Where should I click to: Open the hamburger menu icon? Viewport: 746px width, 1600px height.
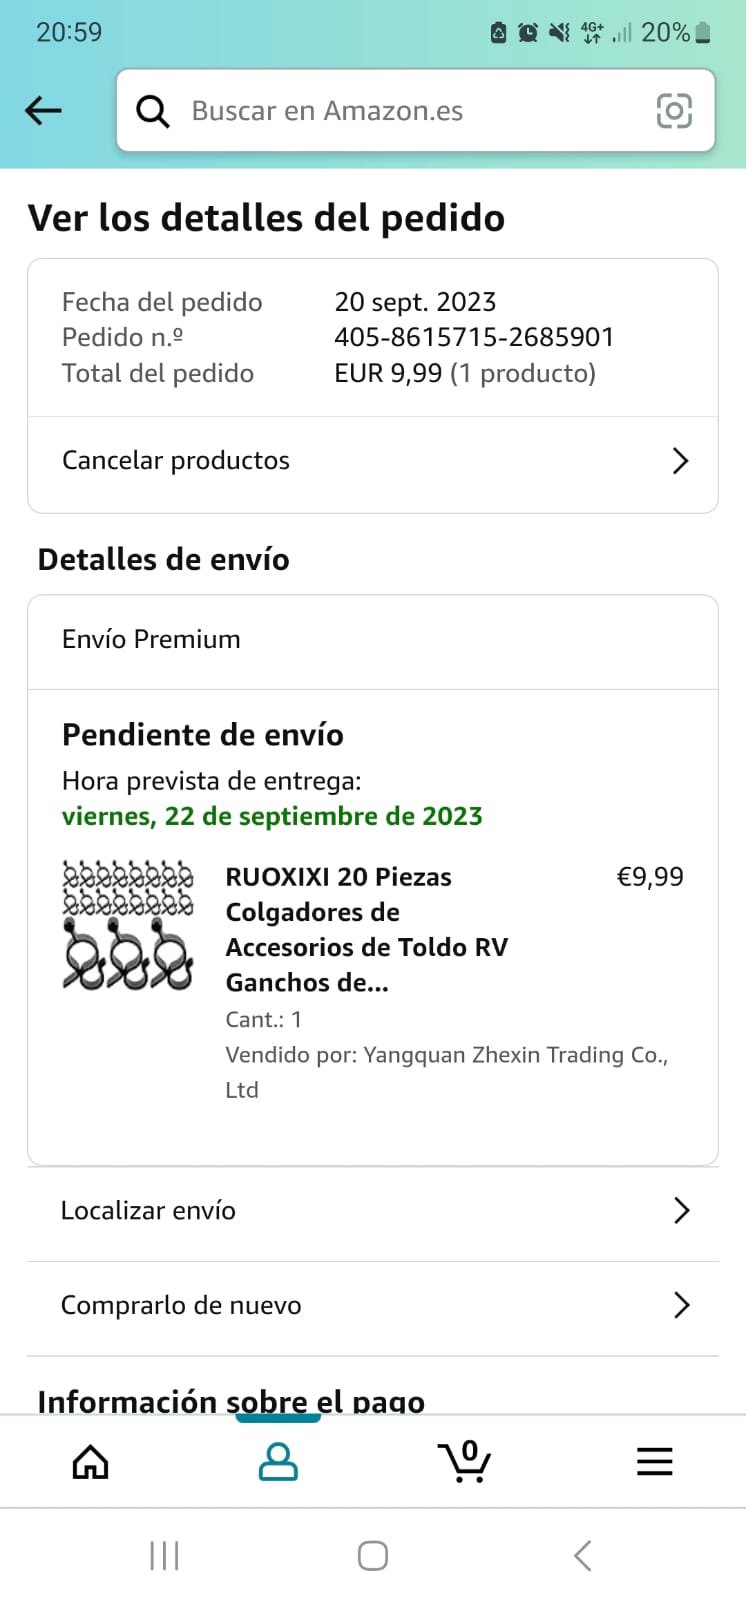(655, 1462)
